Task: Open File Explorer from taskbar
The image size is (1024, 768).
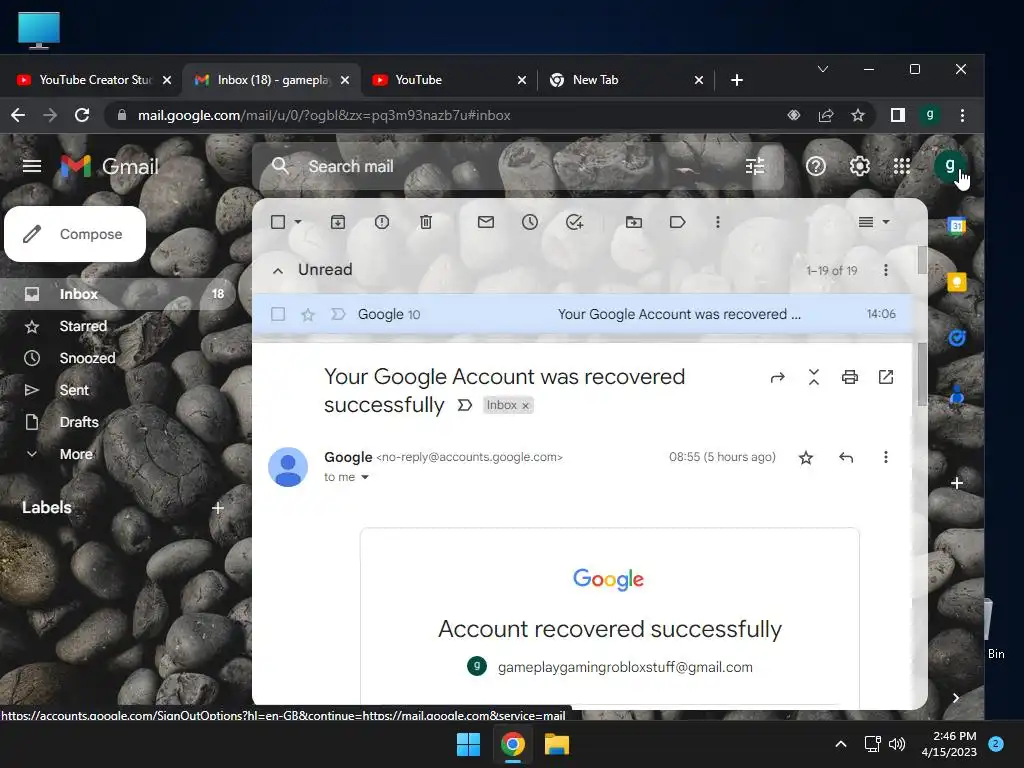Action: click(x=557, y=744)
